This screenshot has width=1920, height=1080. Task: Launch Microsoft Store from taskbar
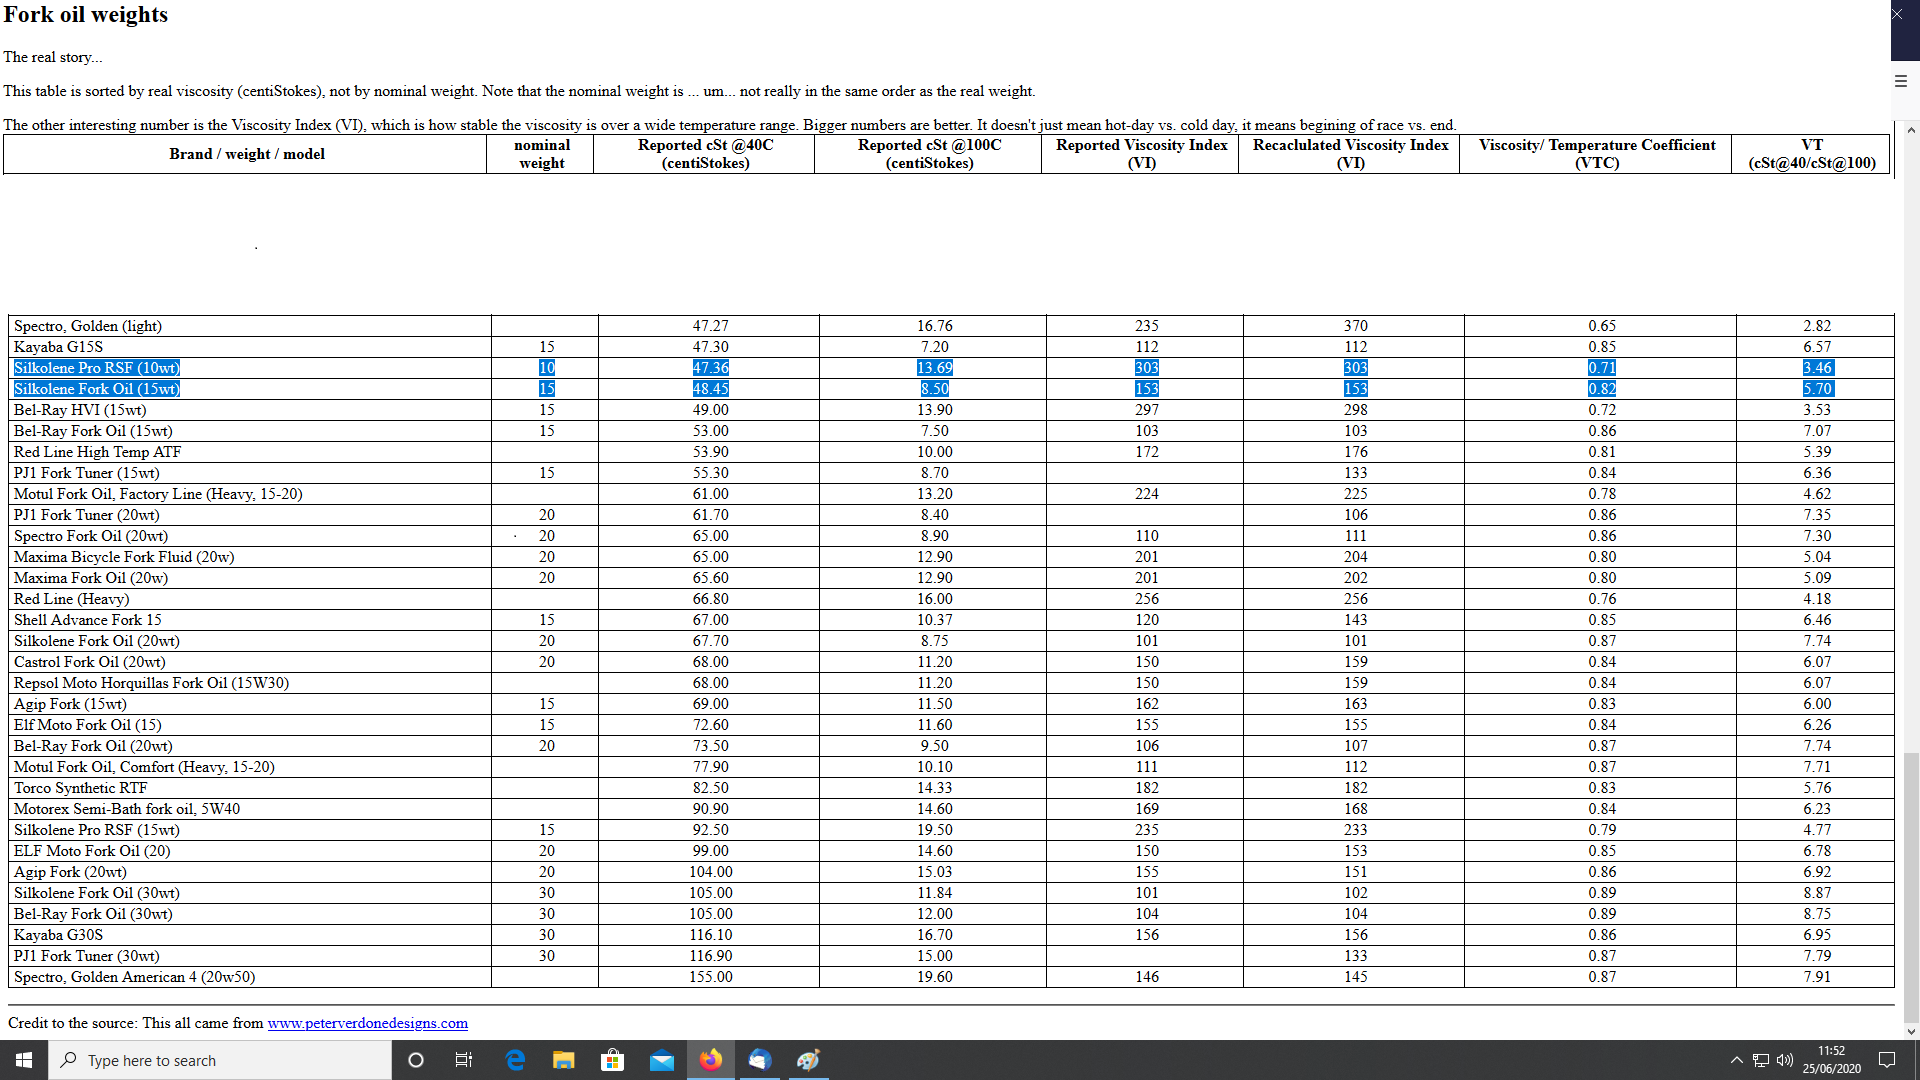point(612,1060)
